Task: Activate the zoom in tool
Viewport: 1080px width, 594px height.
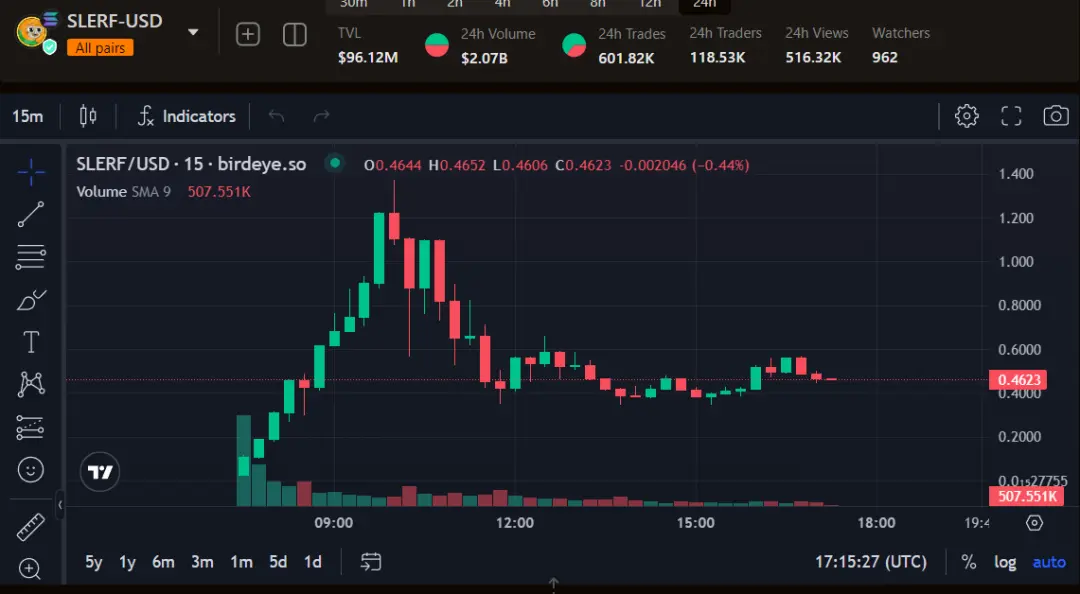Action: [30, 569]
